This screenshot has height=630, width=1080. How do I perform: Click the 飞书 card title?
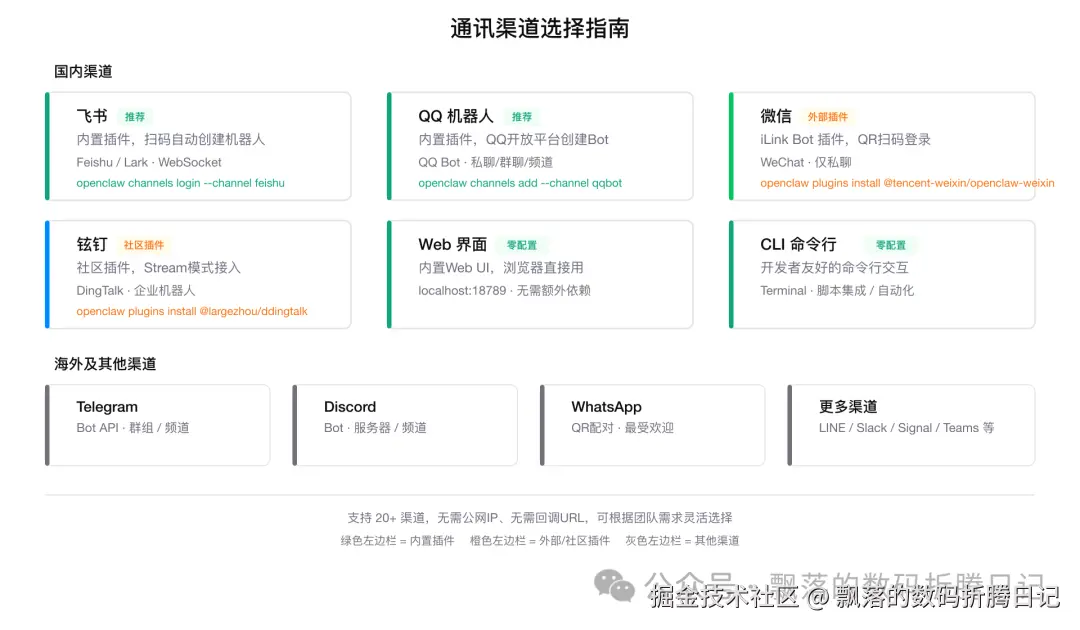tap(92, 116)
